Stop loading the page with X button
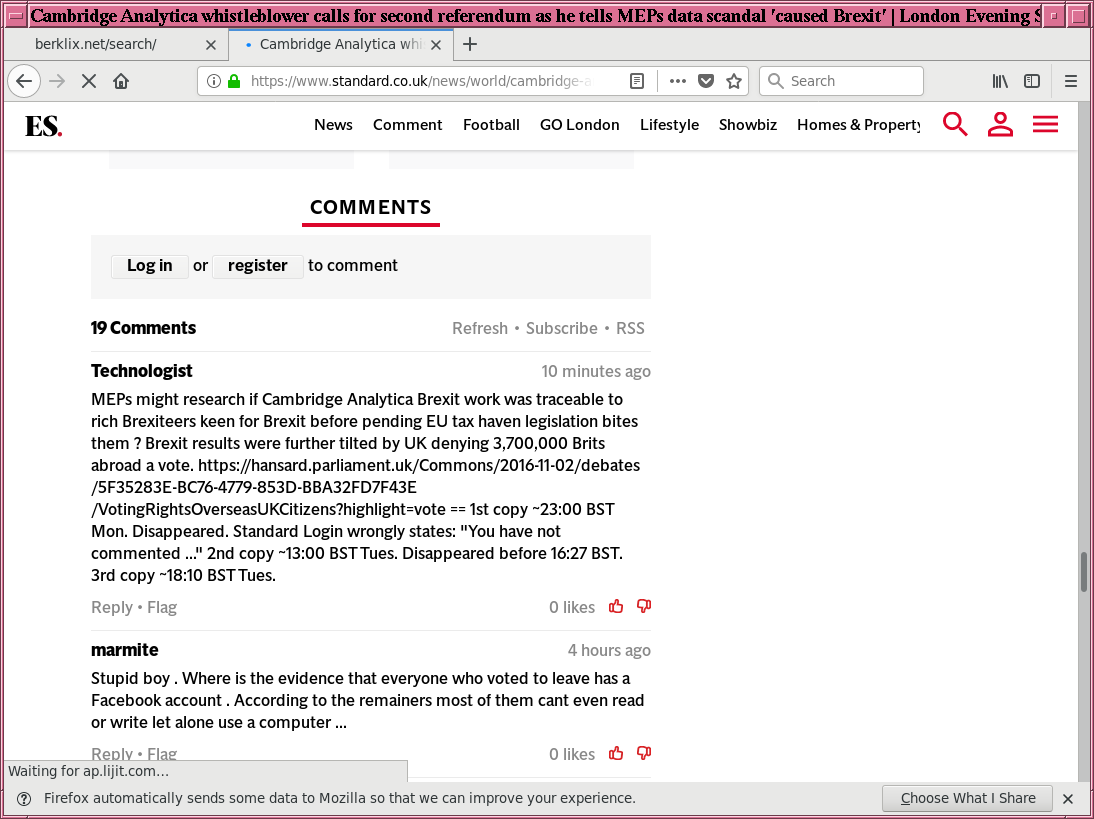The width and height of the screenshot is (1094, 819). pos(89,81)
